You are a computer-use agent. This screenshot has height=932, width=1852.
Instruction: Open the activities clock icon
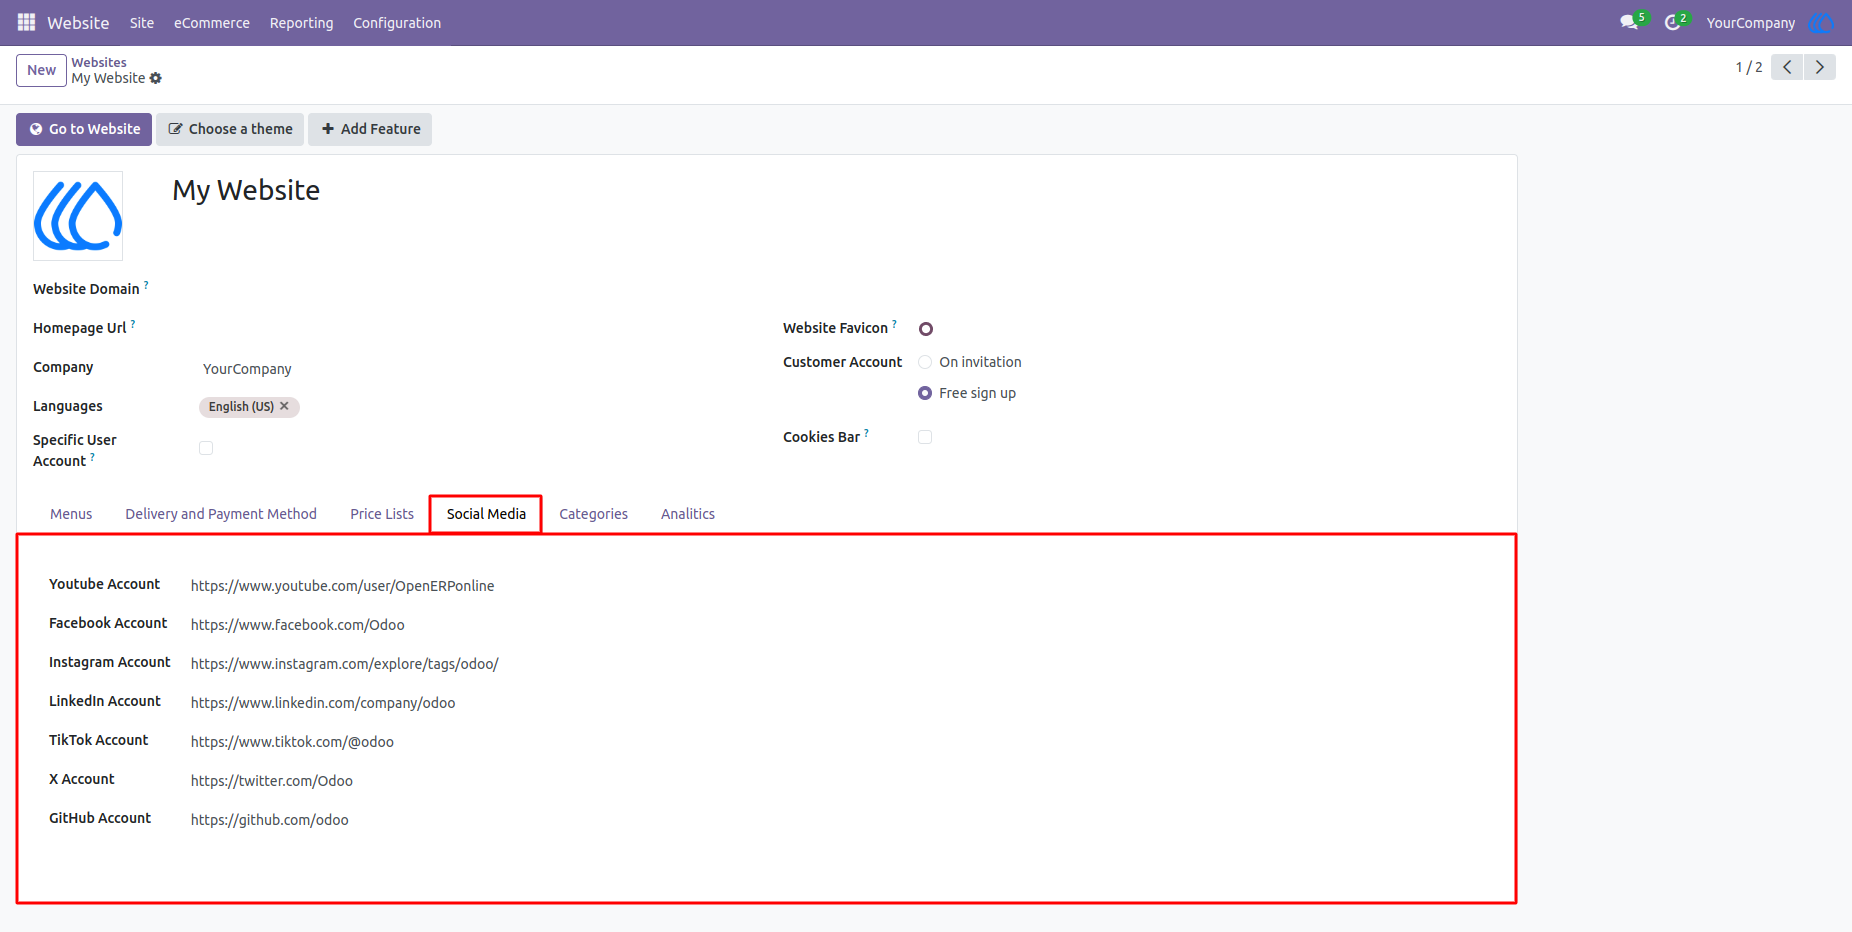coord(1672,22)
